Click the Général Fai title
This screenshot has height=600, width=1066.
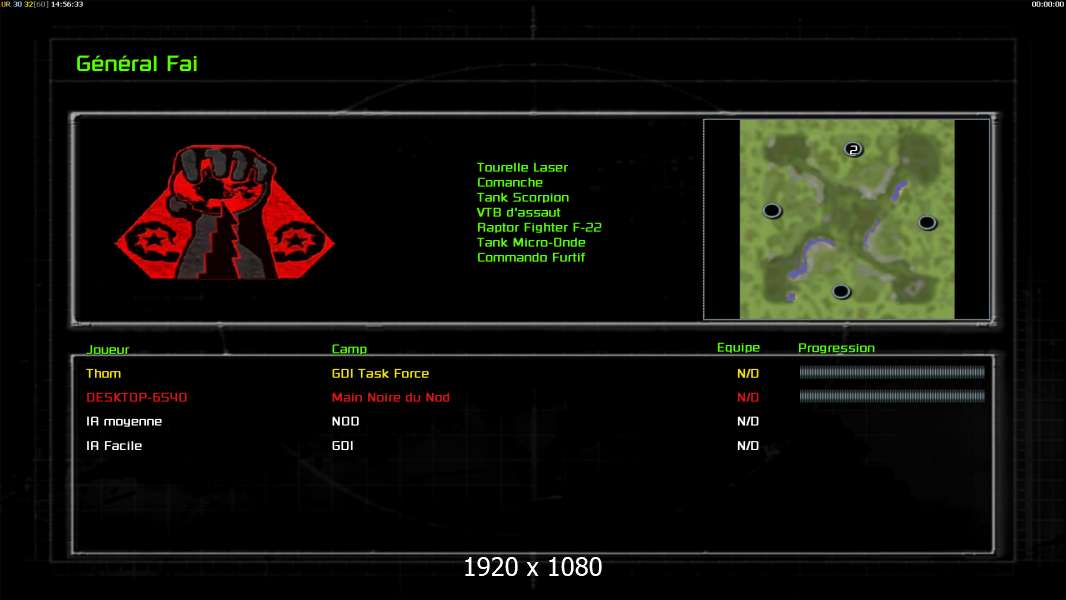(137, 64)
